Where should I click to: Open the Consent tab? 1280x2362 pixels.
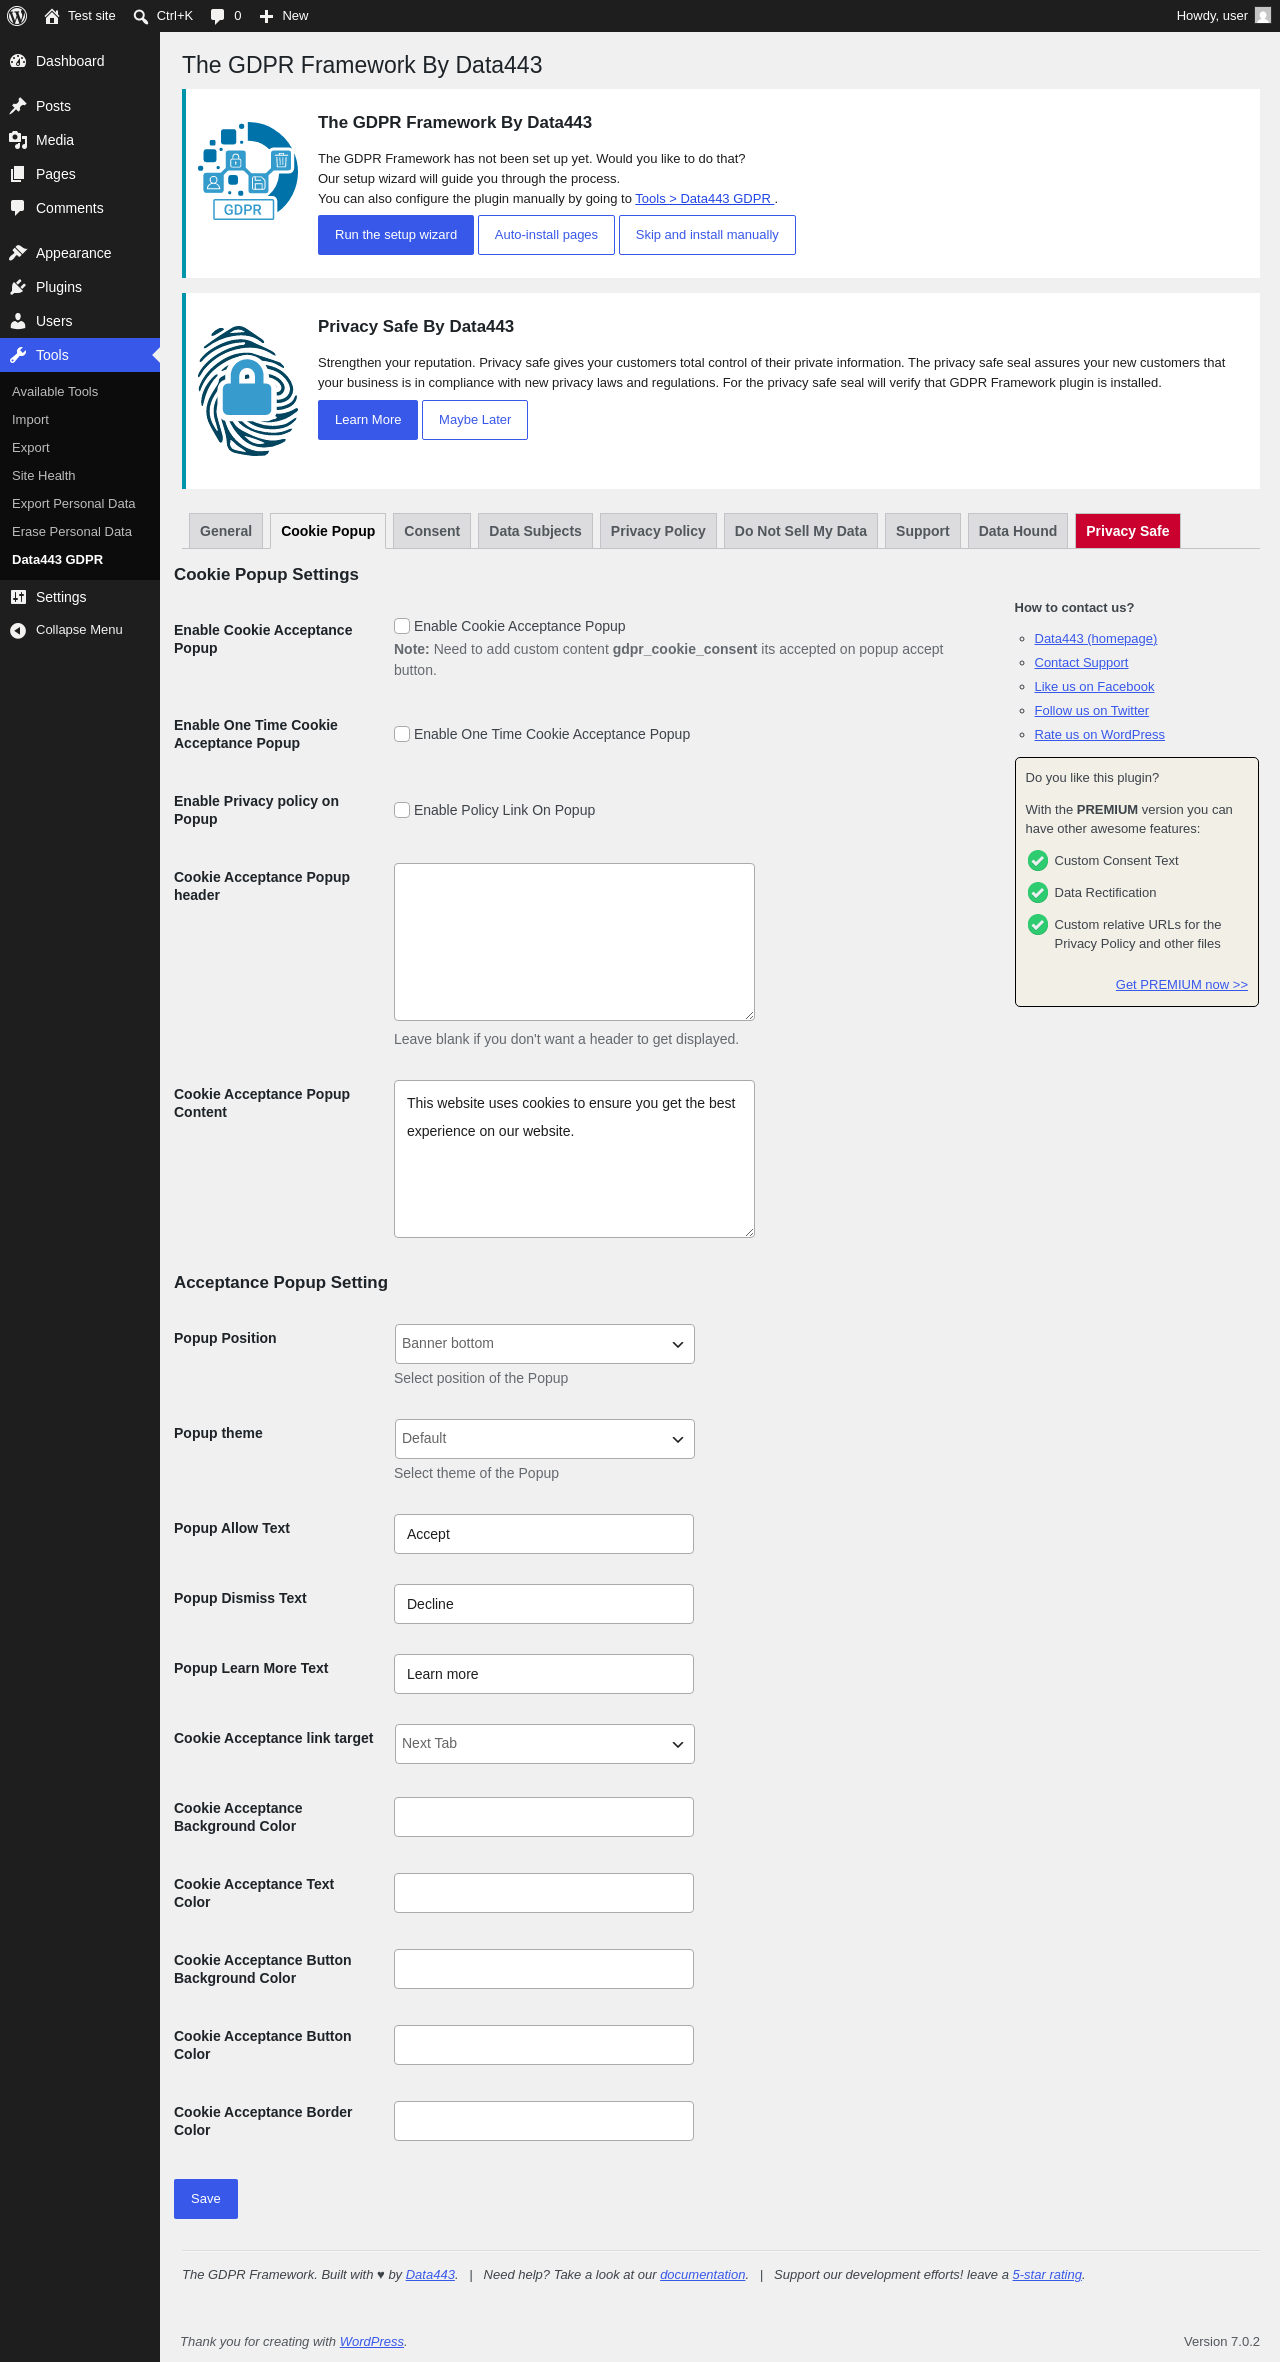432,531
